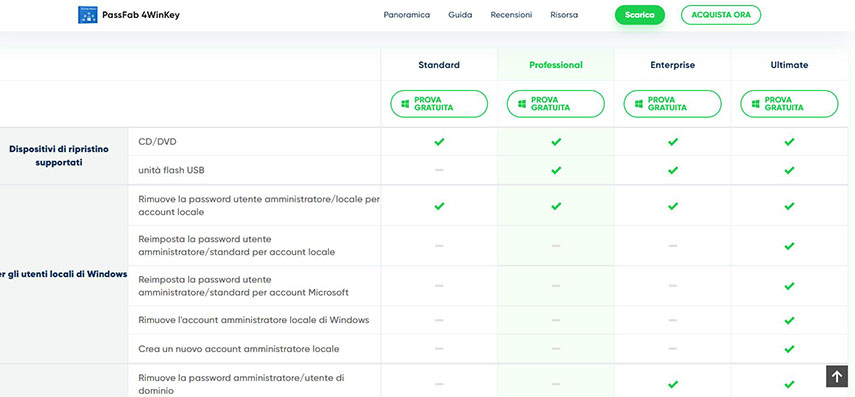This screenshot has width=855, height=397.
Task: Click CD/DVD checkmark under Ultimate
Action: click(x=789, y=142)
